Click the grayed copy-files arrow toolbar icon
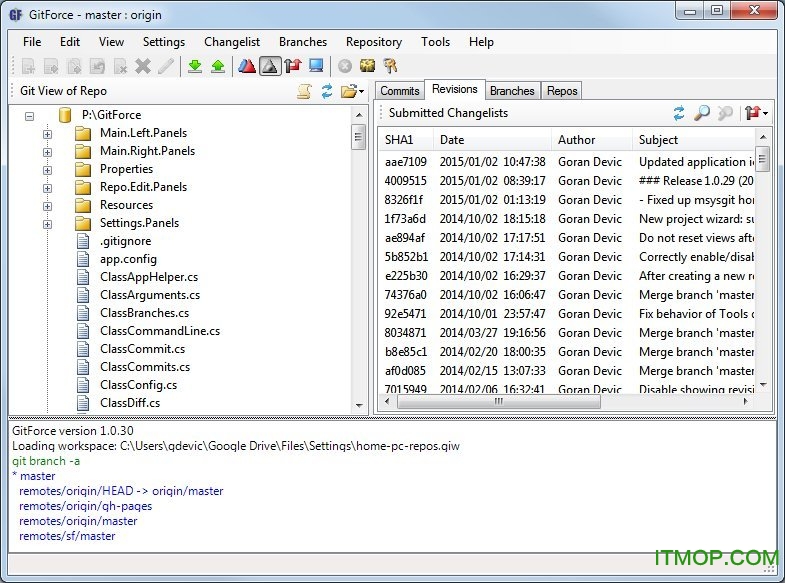 pos(75,66)
